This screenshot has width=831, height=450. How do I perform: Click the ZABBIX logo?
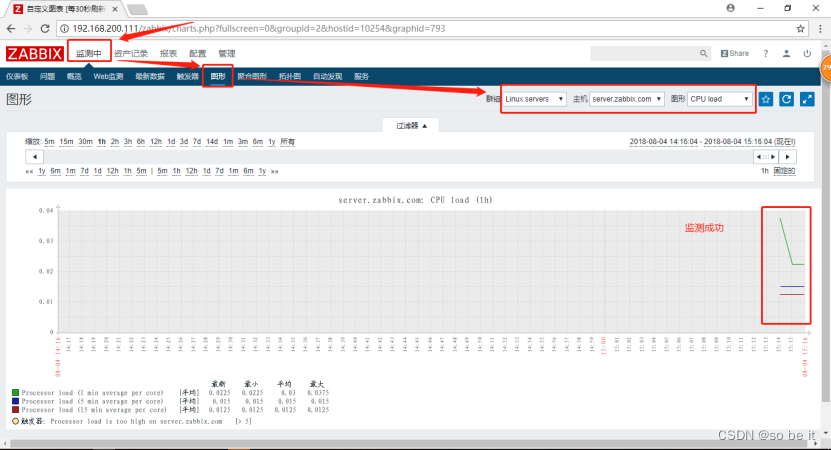pos(35,54)
